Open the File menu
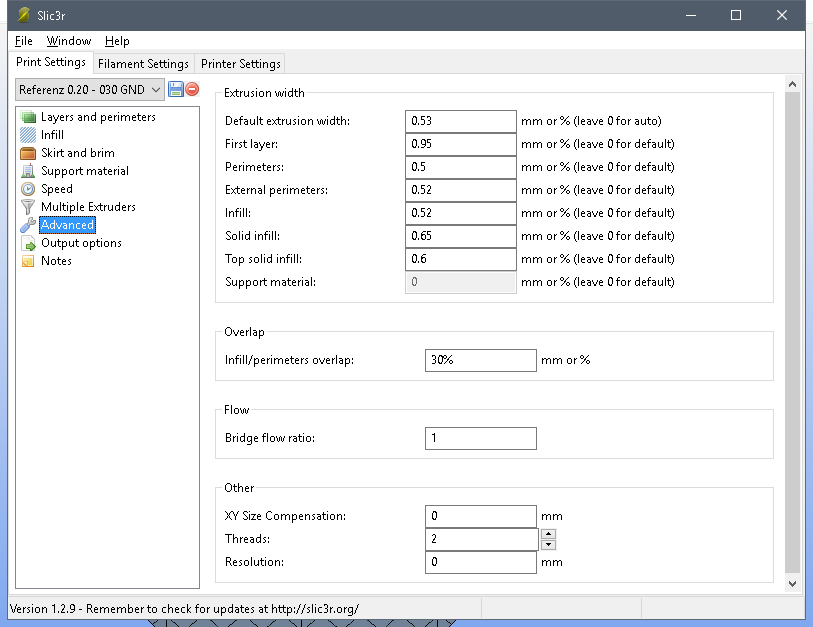 (x=24, y=41)
